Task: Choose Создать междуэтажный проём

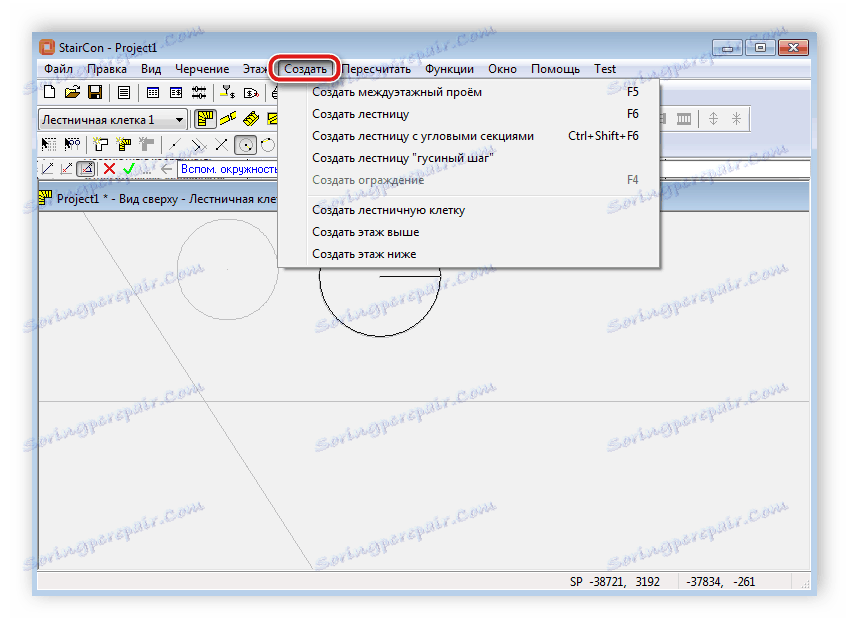Action: pyautogui.click(x=469, y=92)
